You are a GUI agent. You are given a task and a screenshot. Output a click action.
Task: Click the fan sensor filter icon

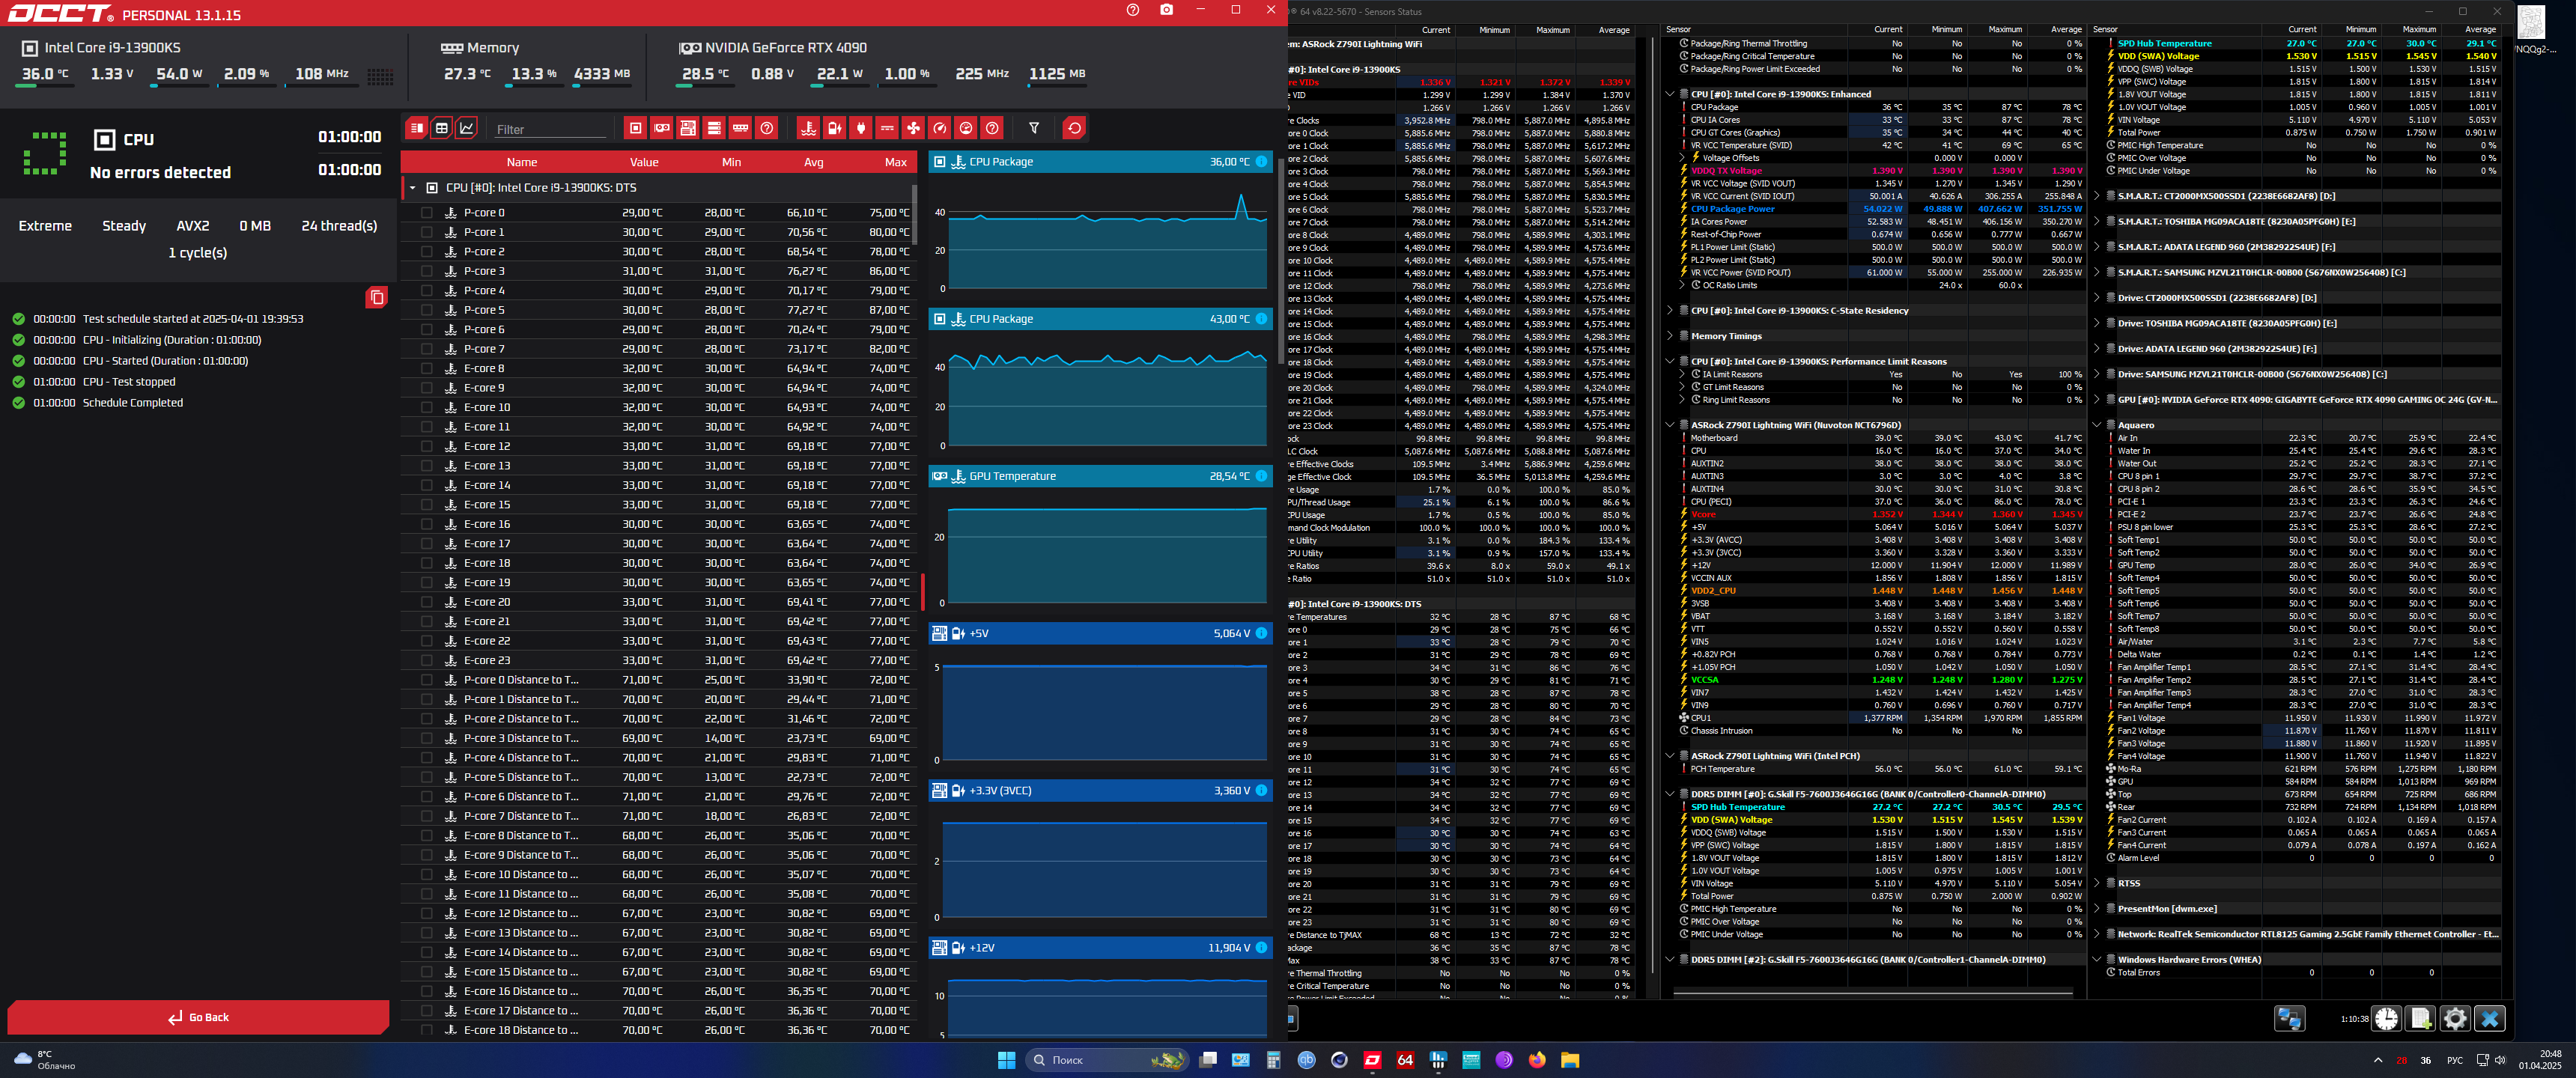[913, 128]
